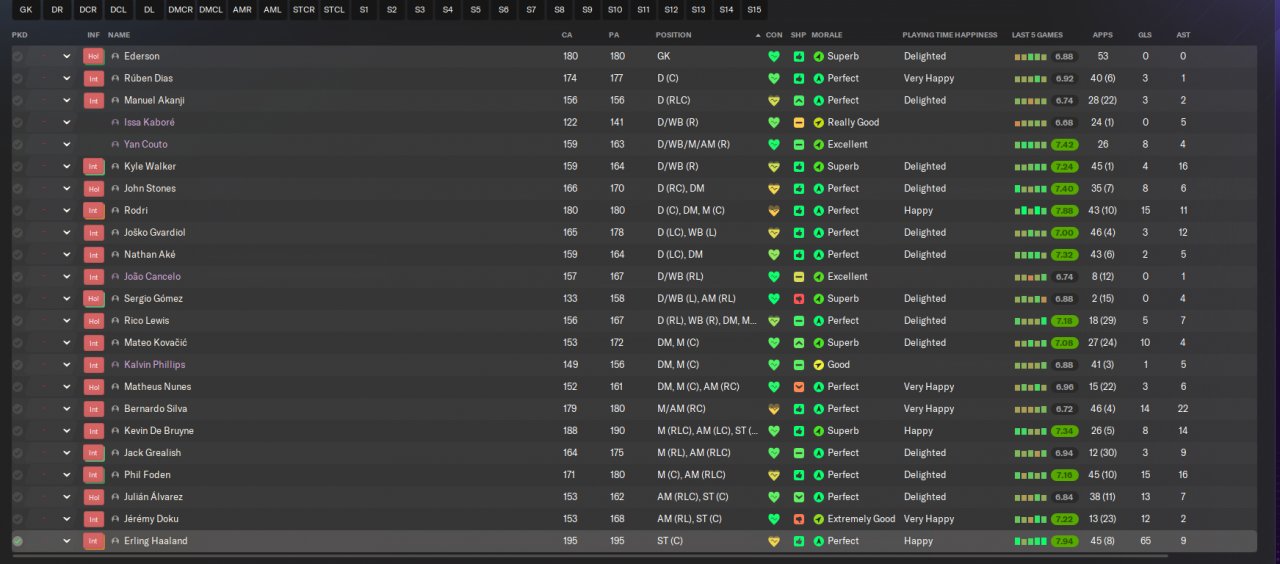Select the STCL position slot
The width and height of the screenshot is (1280, 564).
coord(334,10)
